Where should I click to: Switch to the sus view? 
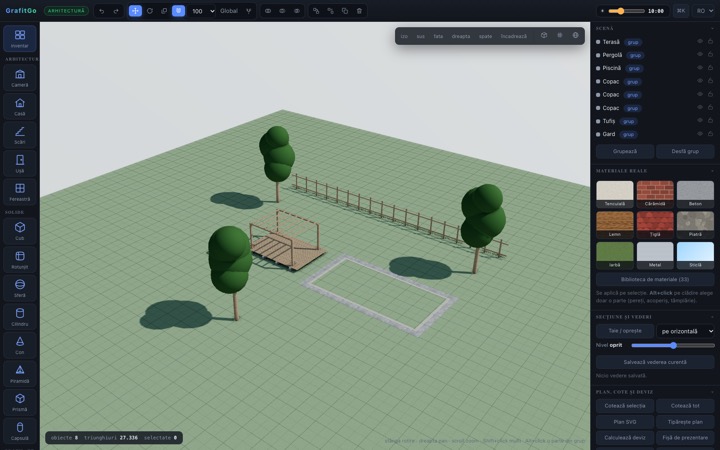(421, 36)
